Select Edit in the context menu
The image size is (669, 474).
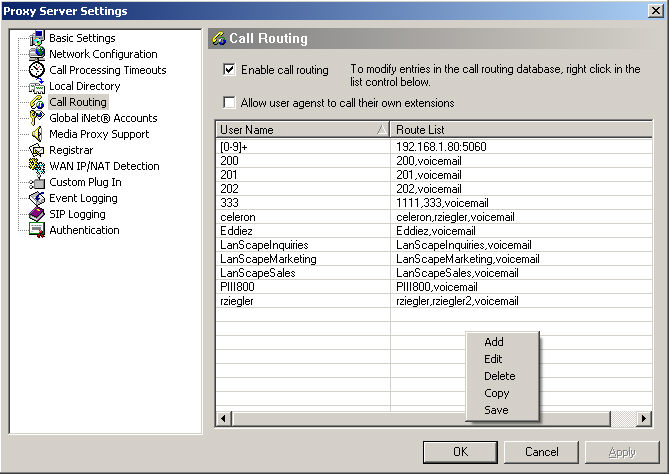pos(493,359)
